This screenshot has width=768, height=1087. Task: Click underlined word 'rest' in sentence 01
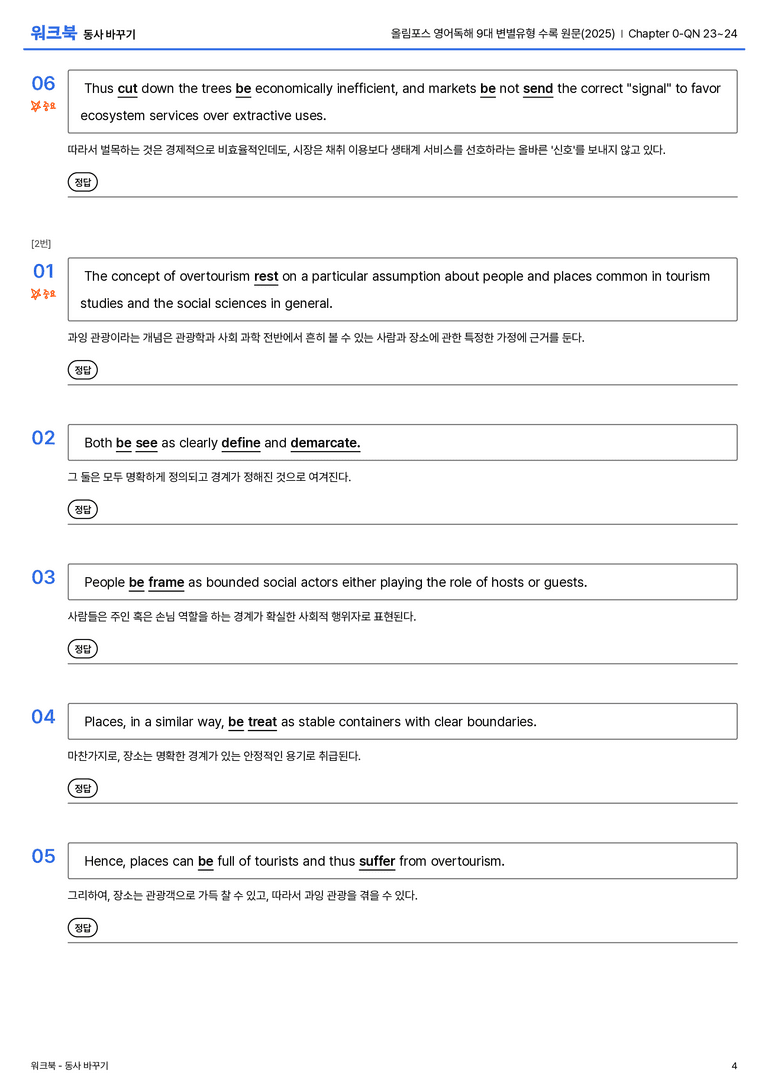click(266, 277)
